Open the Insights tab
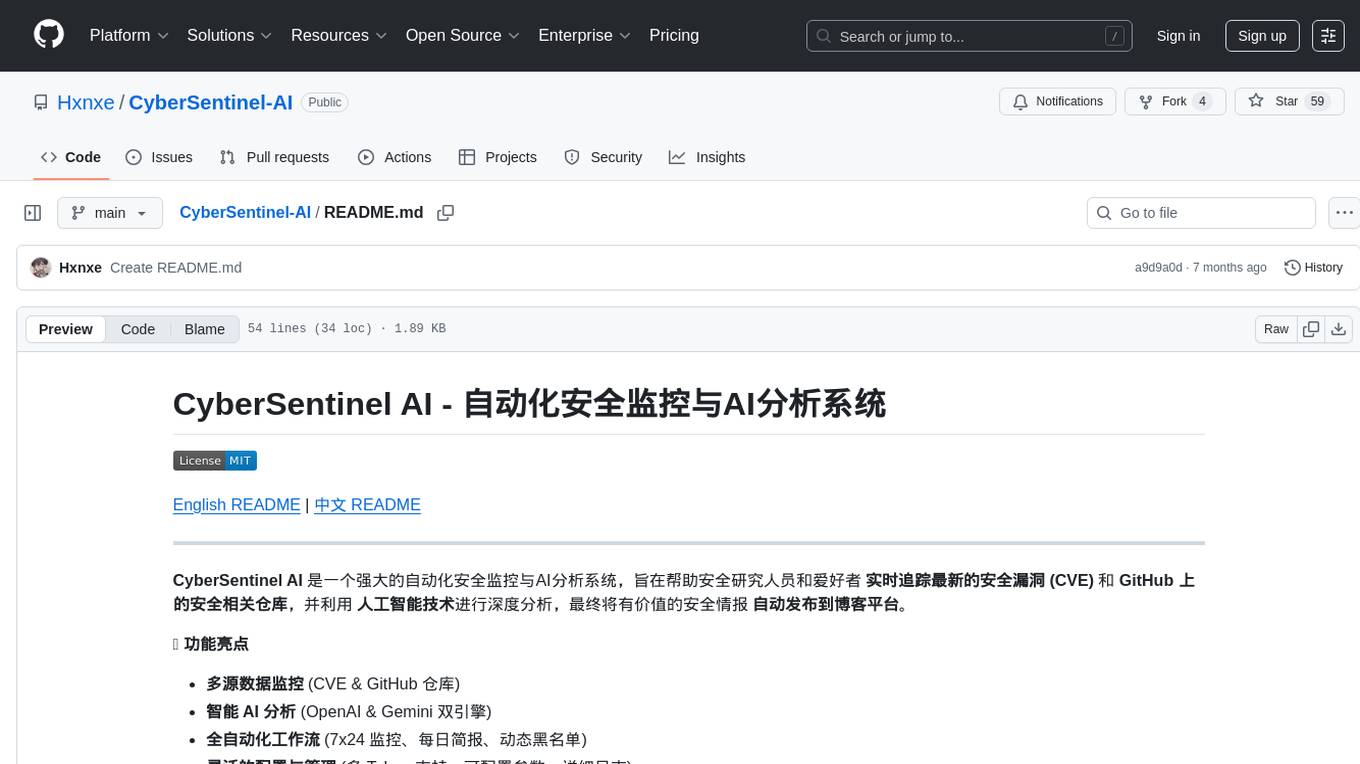Screen dimensions: 1360x764 pyautogui.click(x=707, y=157)
